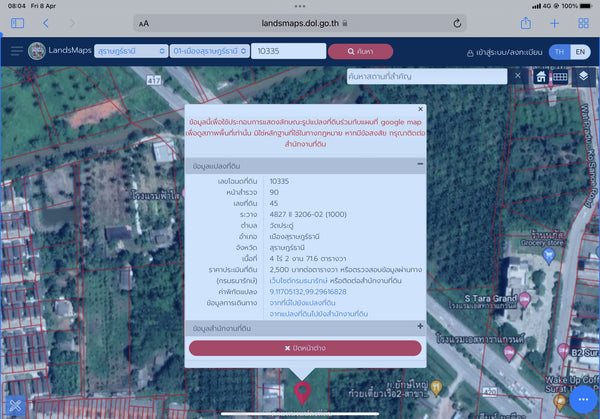Open the Treasury Department website link

298,281
